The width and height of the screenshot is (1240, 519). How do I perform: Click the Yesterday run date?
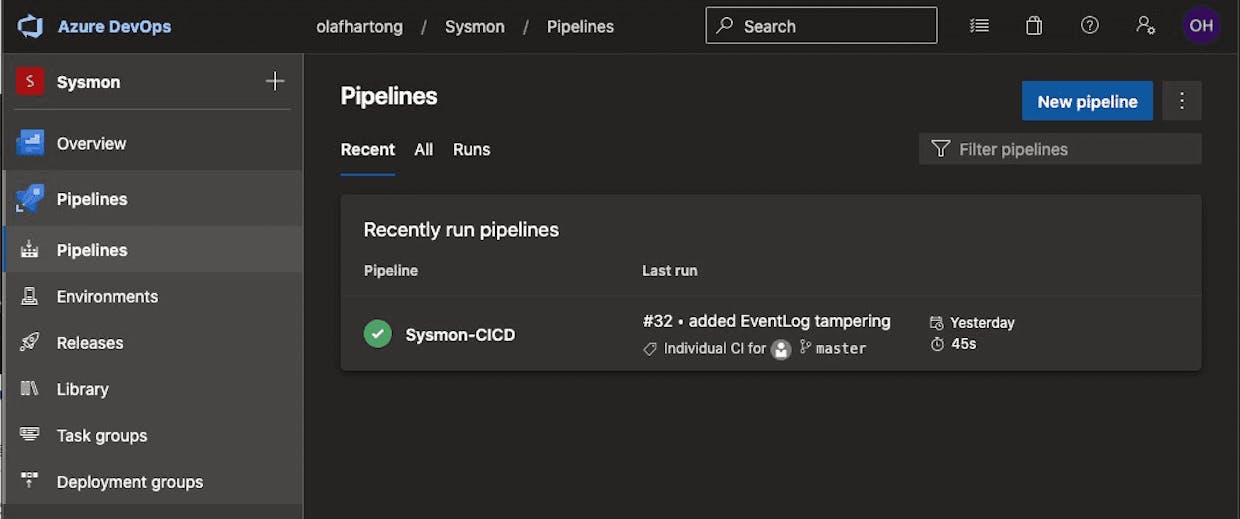pyautogui.click(x=982, y=323)
